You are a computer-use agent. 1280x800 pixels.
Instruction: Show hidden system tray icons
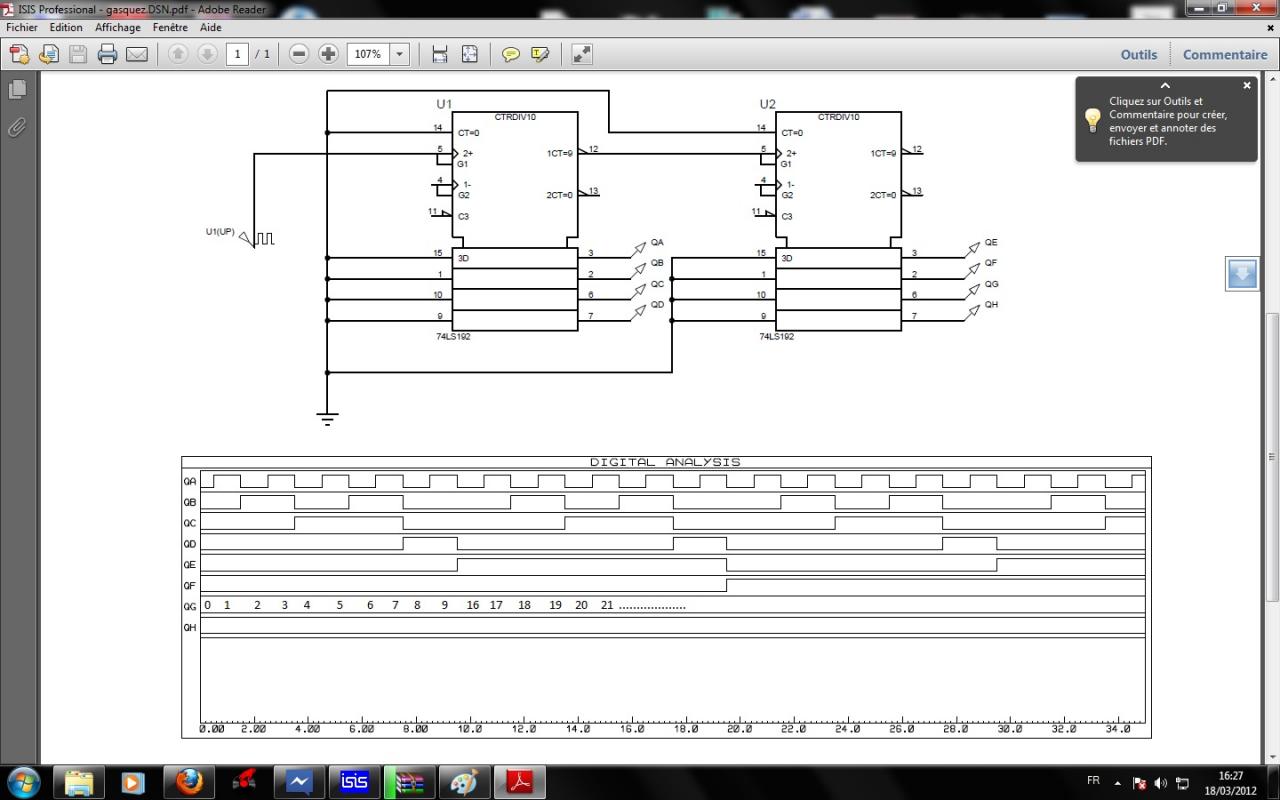[1118, 783]
